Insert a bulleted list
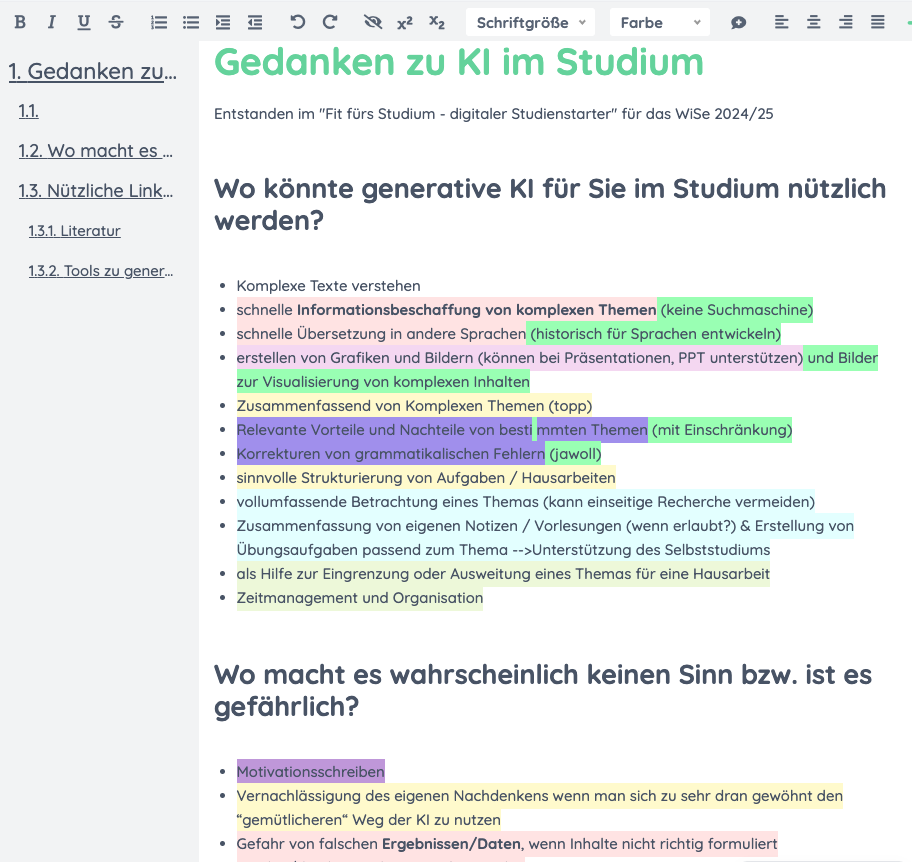Image resolution: width=912 pixels, height=862 pixels. [x=190, y=22]
